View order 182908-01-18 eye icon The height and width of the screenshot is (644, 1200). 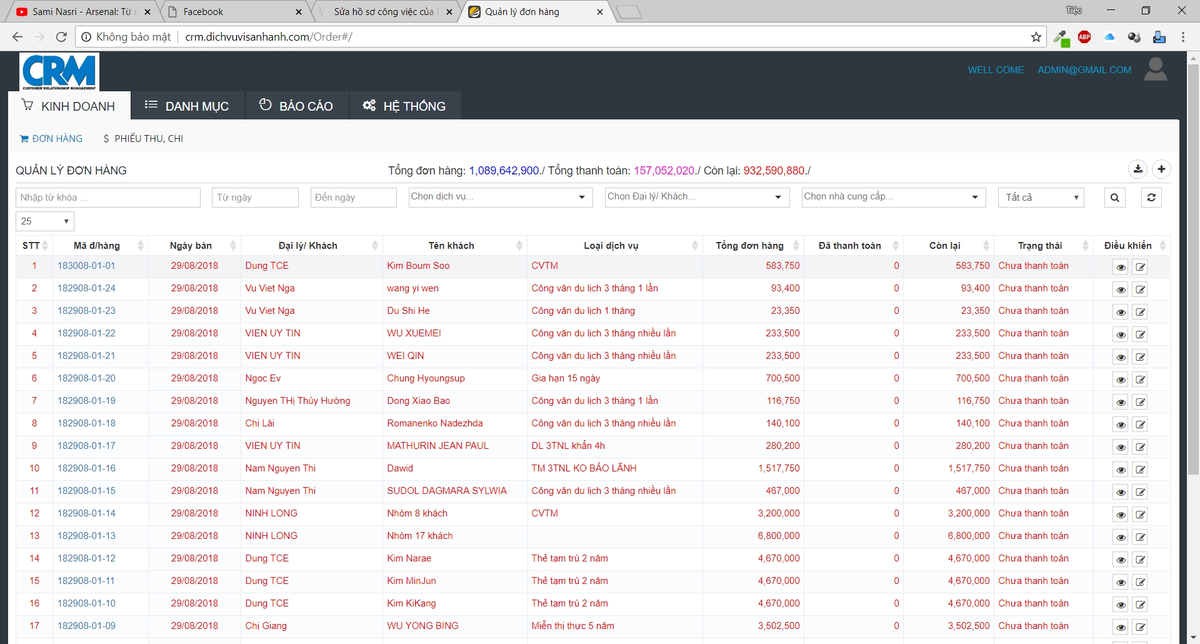1121,424
